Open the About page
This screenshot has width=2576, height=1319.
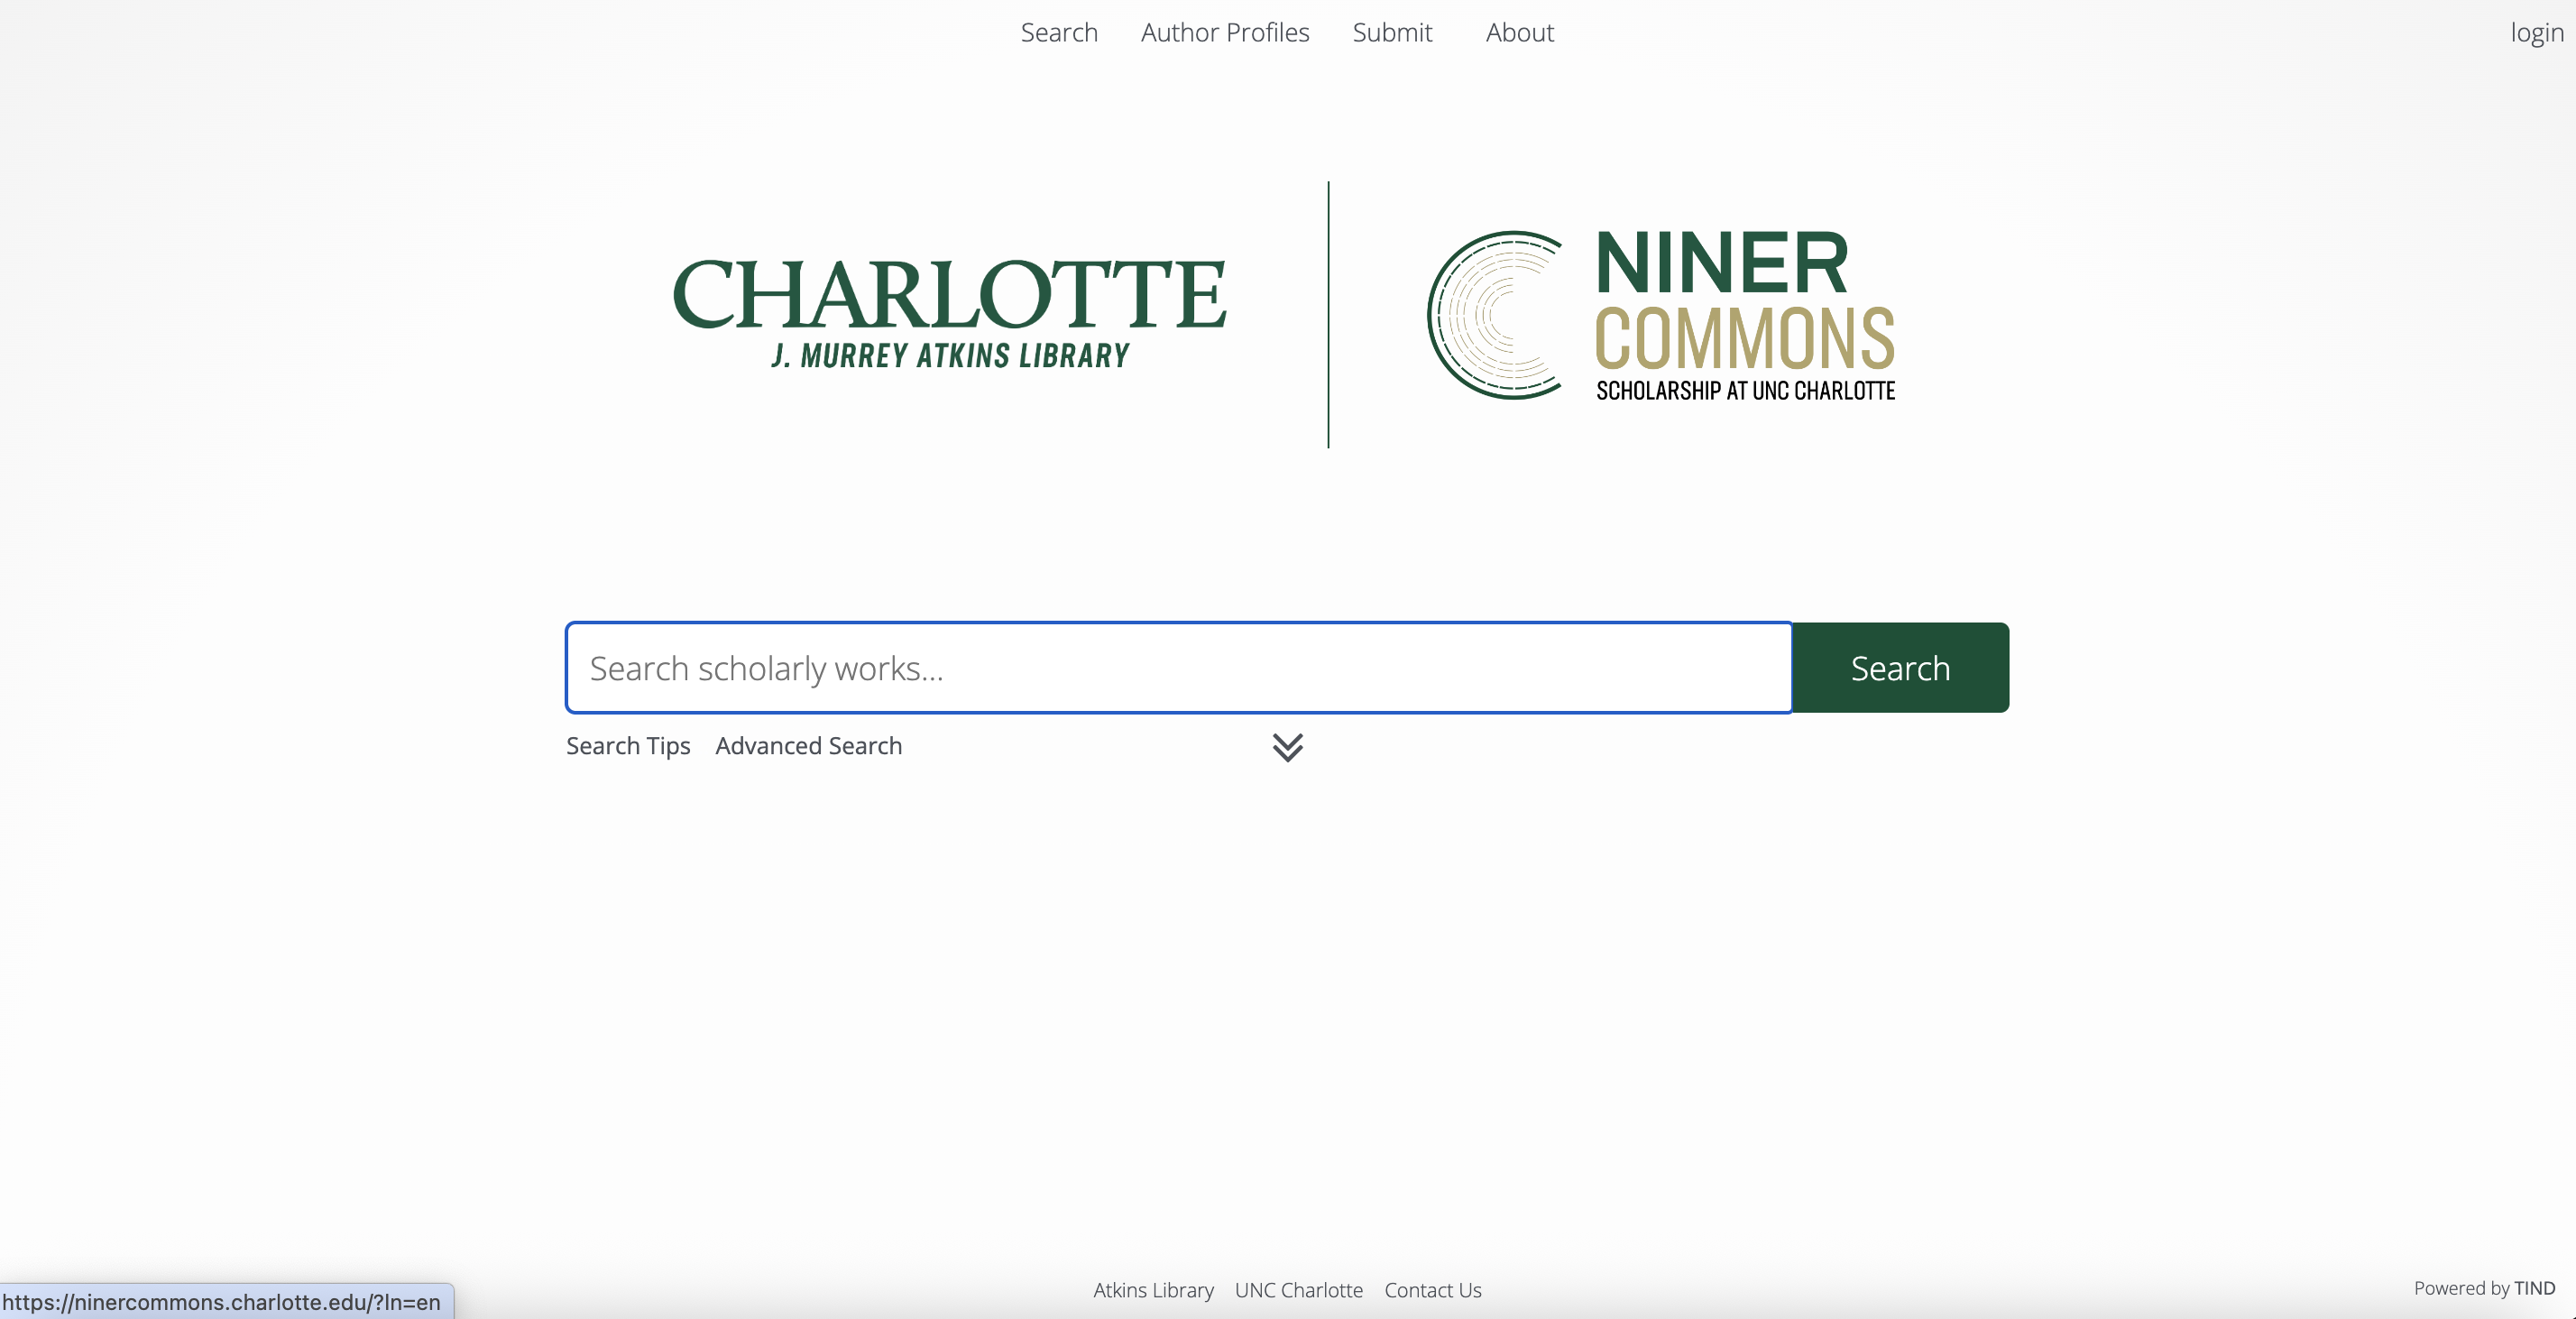[1519, 32]
